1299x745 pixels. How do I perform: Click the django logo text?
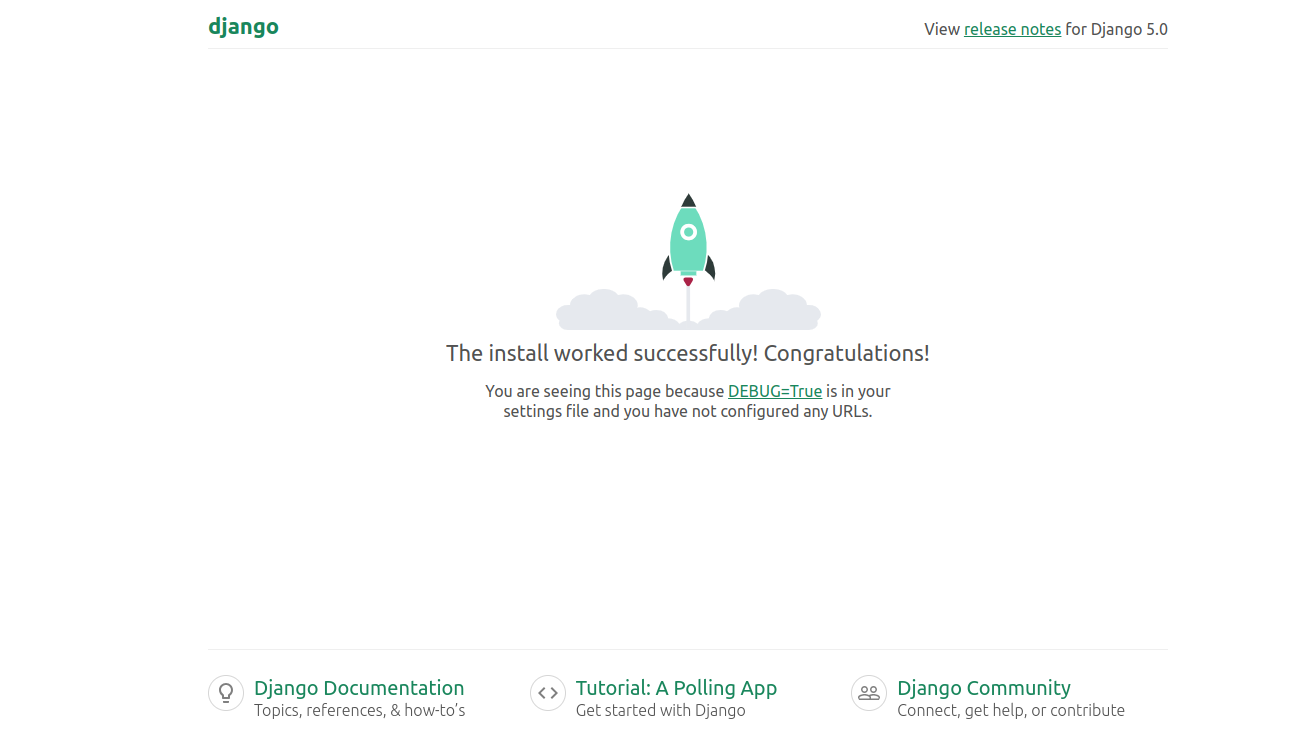coord(243,27)
